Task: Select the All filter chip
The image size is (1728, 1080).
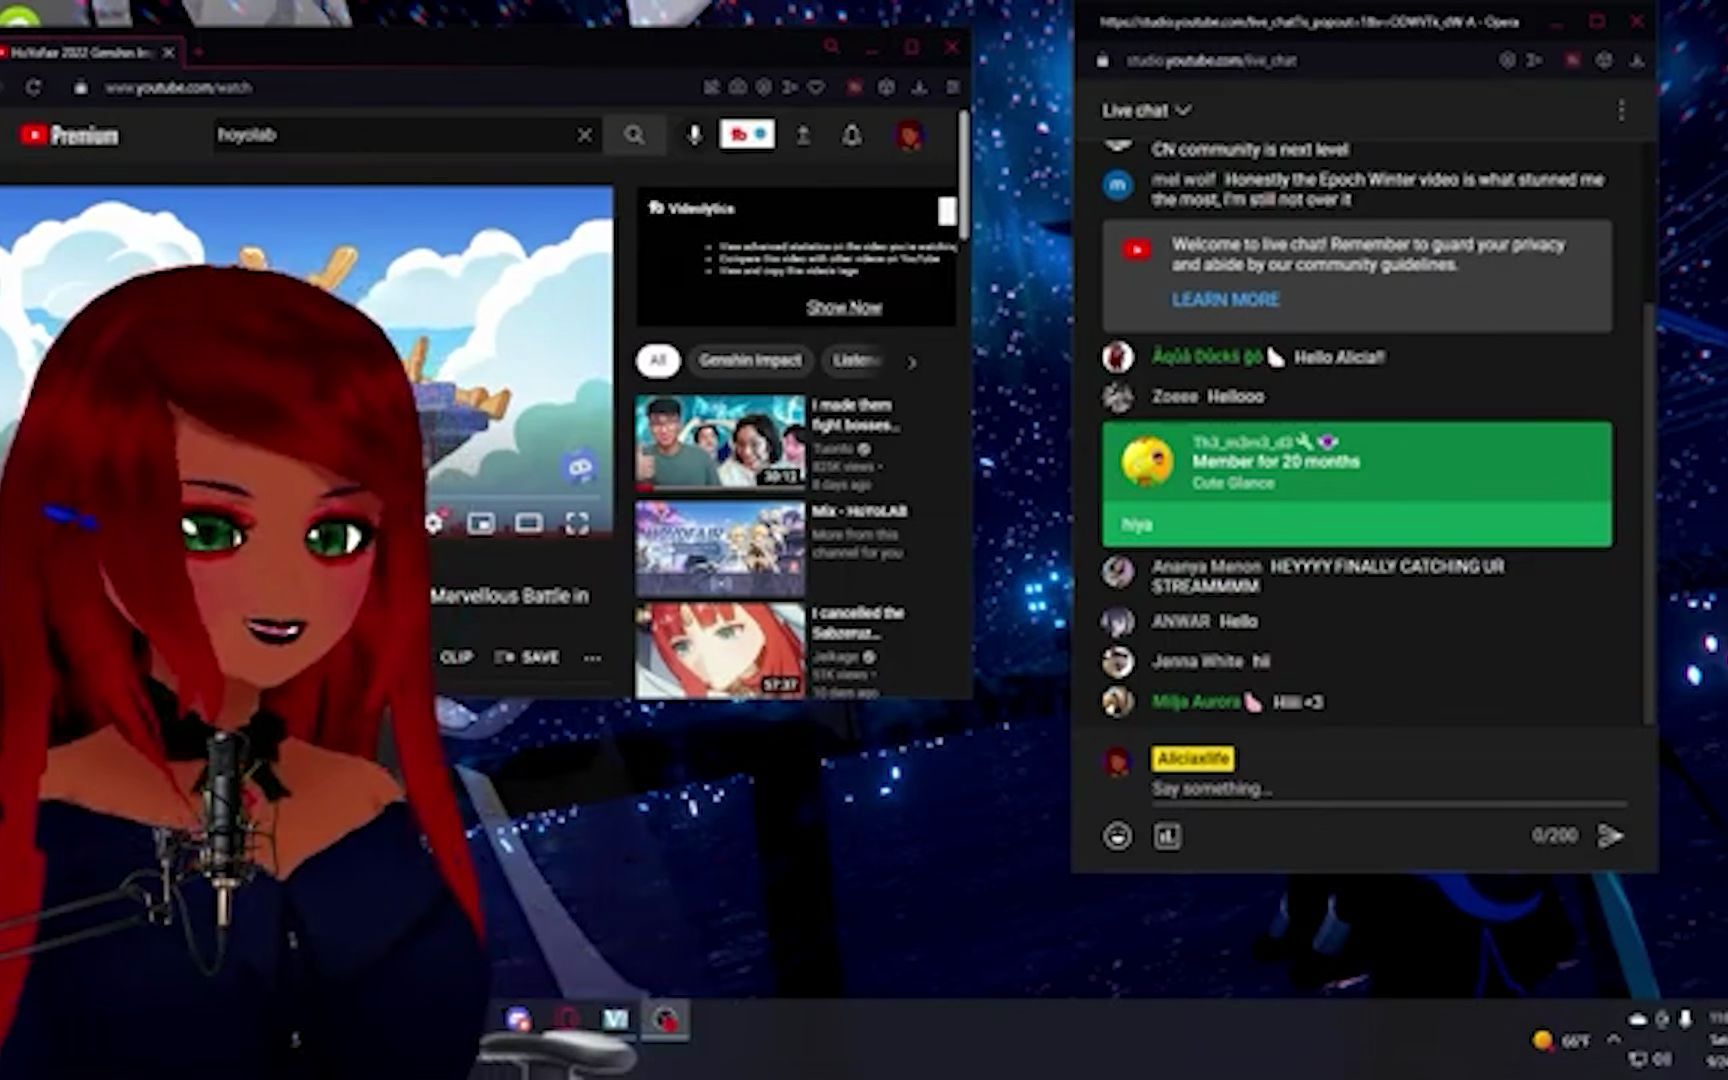Action: pyautogui.click(x=657, y=360)
